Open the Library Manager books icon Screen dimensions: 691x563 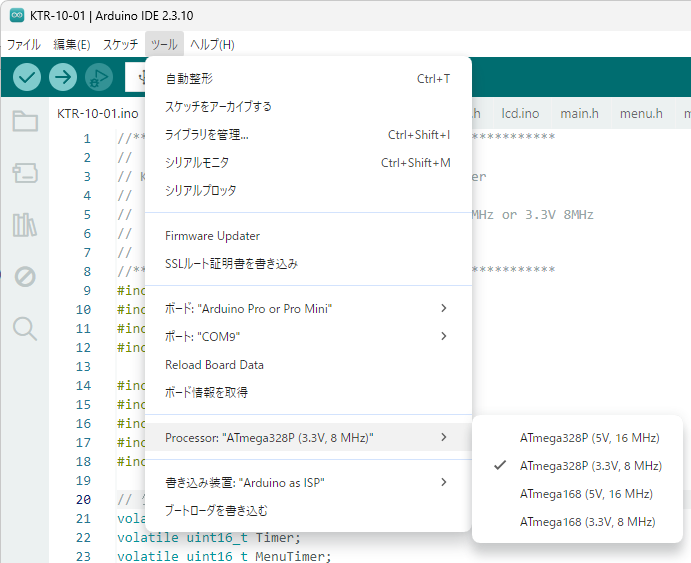pos(25,225)
